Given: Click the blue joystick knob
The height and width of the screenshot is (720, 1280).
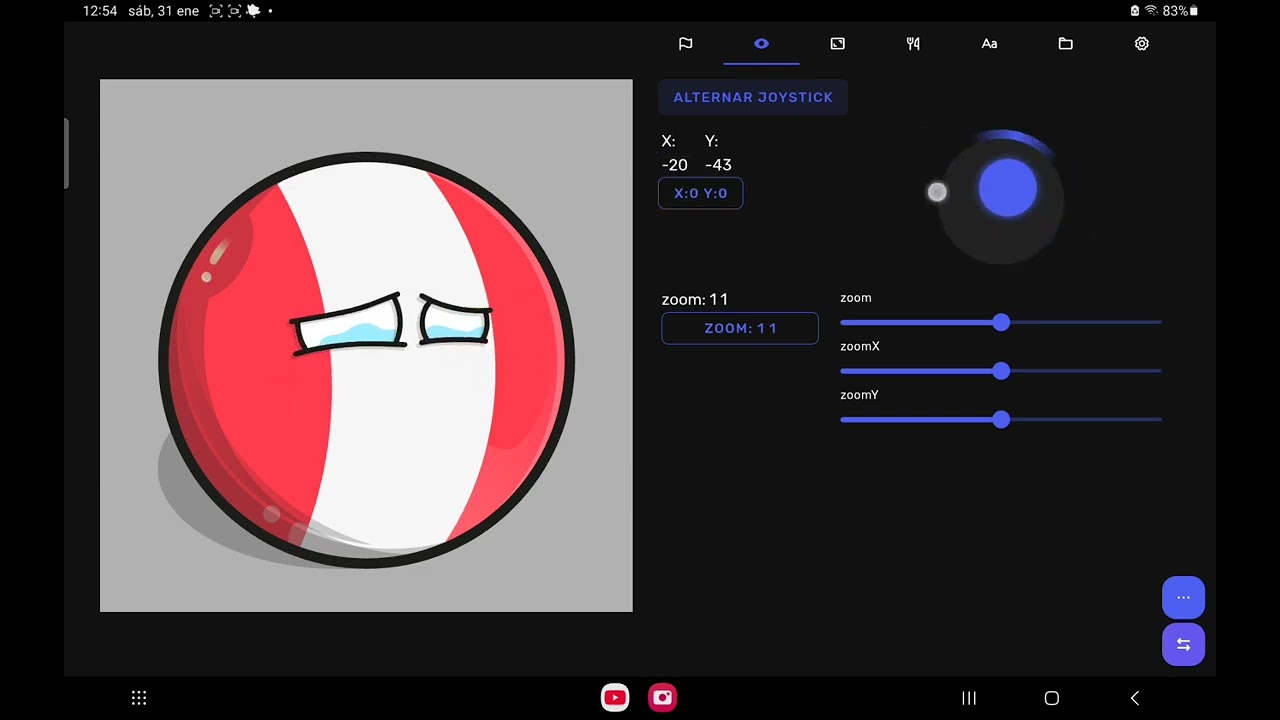Looking at the screenshot, I should 1007,188.
